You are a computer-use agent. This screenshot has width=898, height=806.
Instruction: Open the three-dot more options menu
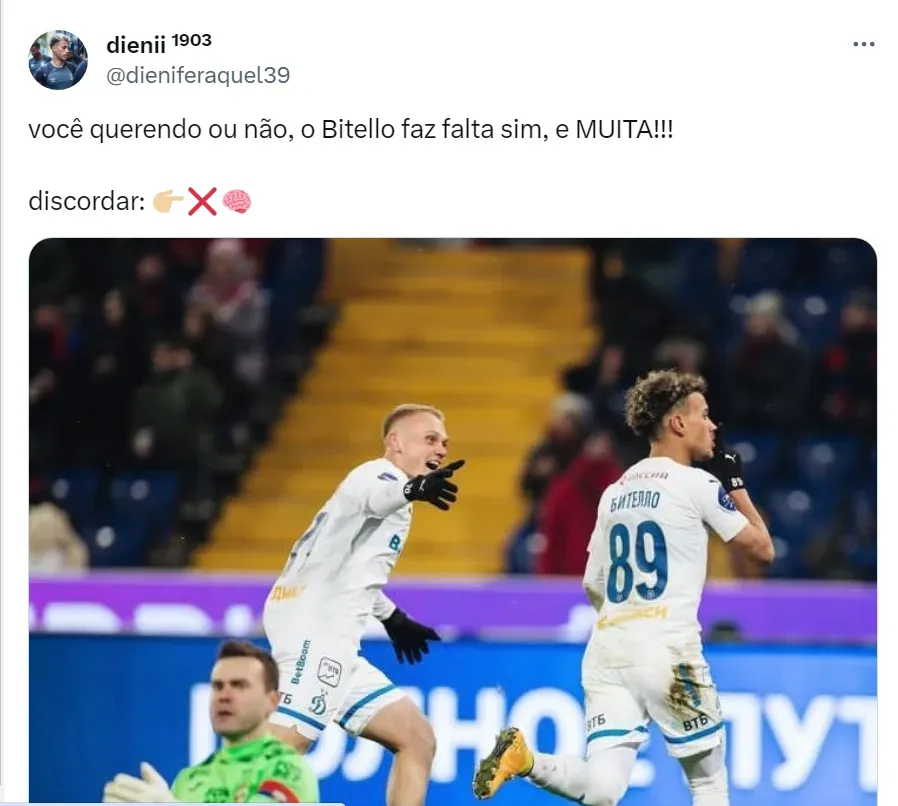(x=863, y=44)
